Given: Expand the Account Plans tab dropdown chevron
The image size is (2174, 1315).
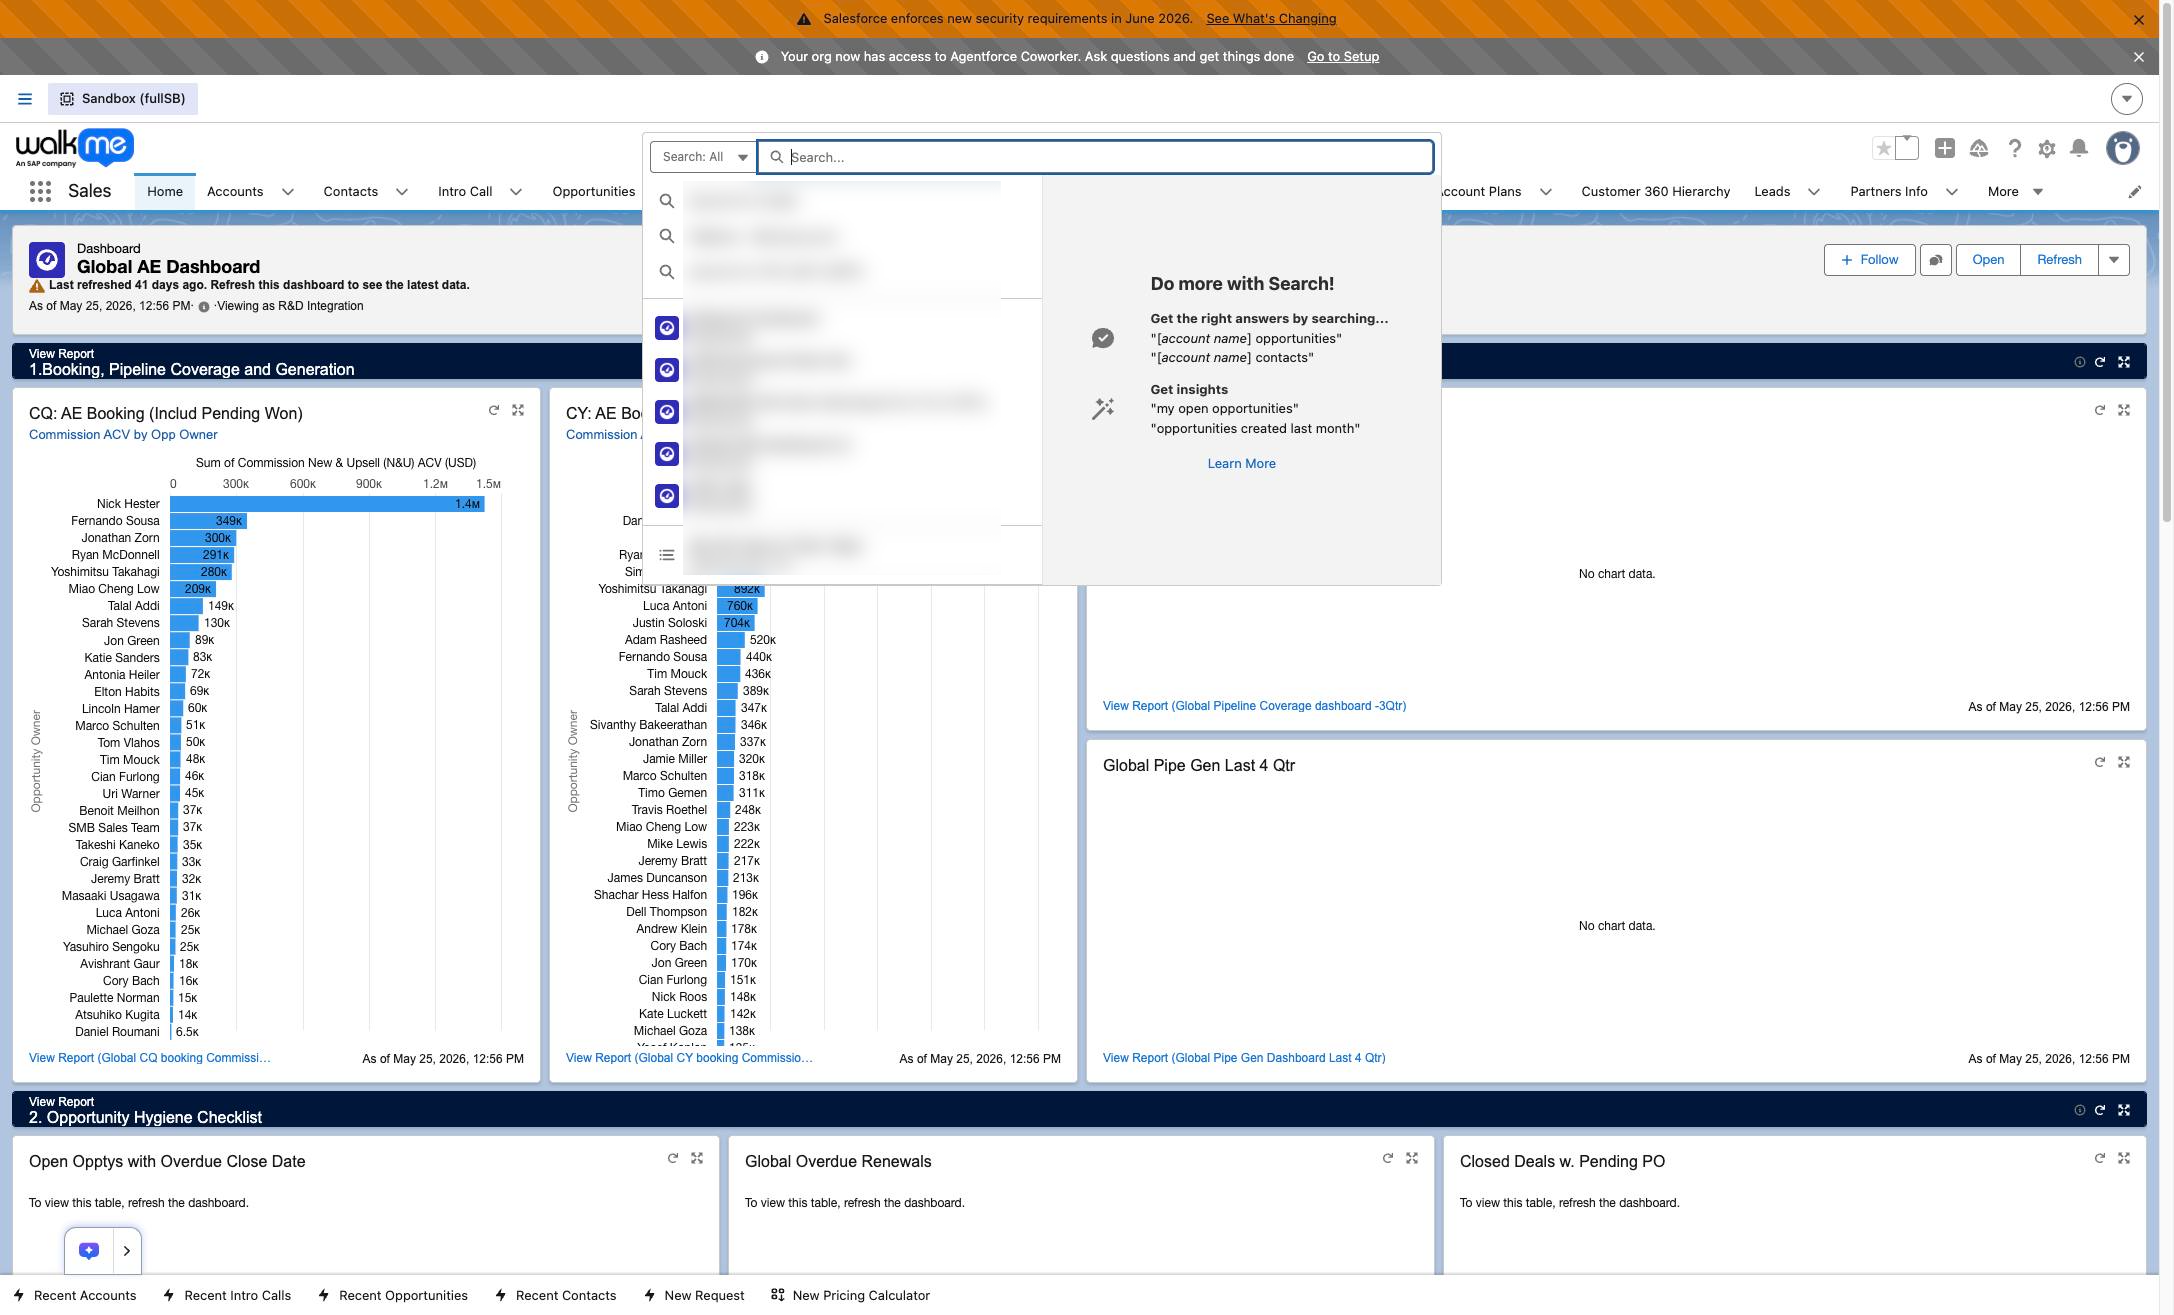Looking at the screenshot, I should (x=1546, y=192).
